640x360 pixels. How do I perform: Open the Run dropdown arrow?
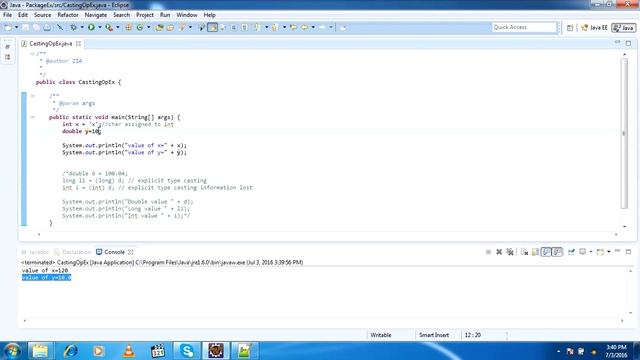pyautogui.click(x=100, y=27)
